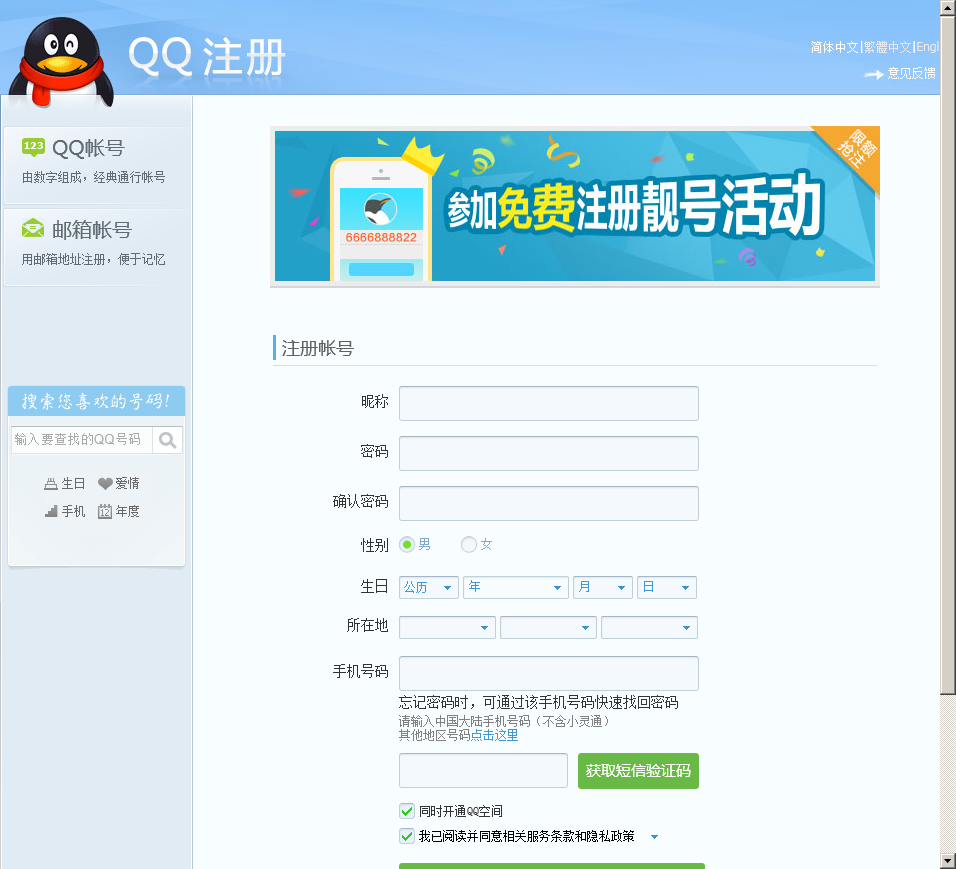Click the arrow icon beside 意见反馈
Screen dimensions: 956x869
coord(873,74)
